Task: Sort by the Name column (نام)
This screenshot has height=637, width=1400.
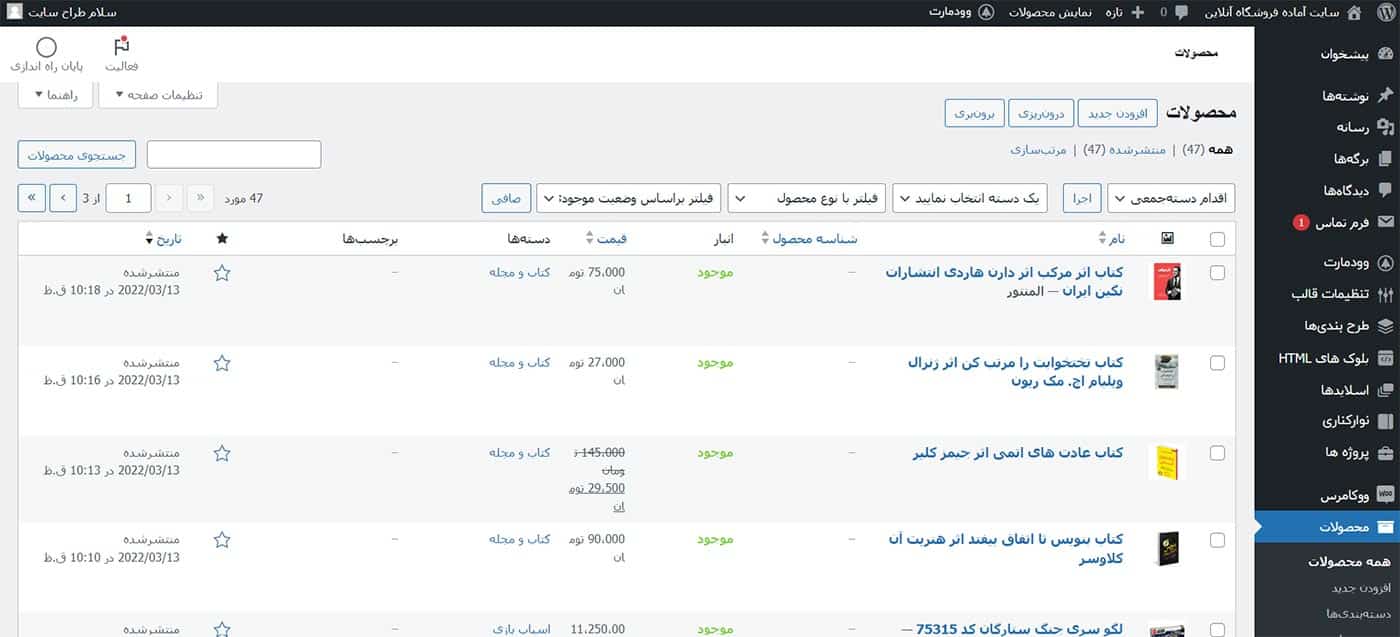Action: [x=1109, y=239]
